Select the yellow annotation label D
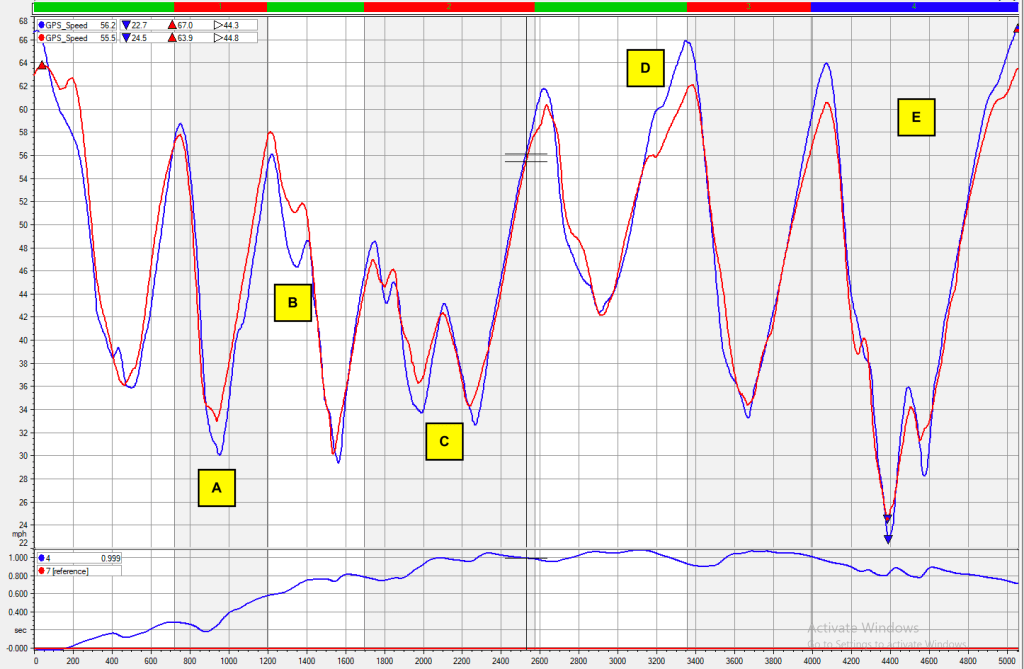Screen dimensions: 1024x669 [645, 68]
